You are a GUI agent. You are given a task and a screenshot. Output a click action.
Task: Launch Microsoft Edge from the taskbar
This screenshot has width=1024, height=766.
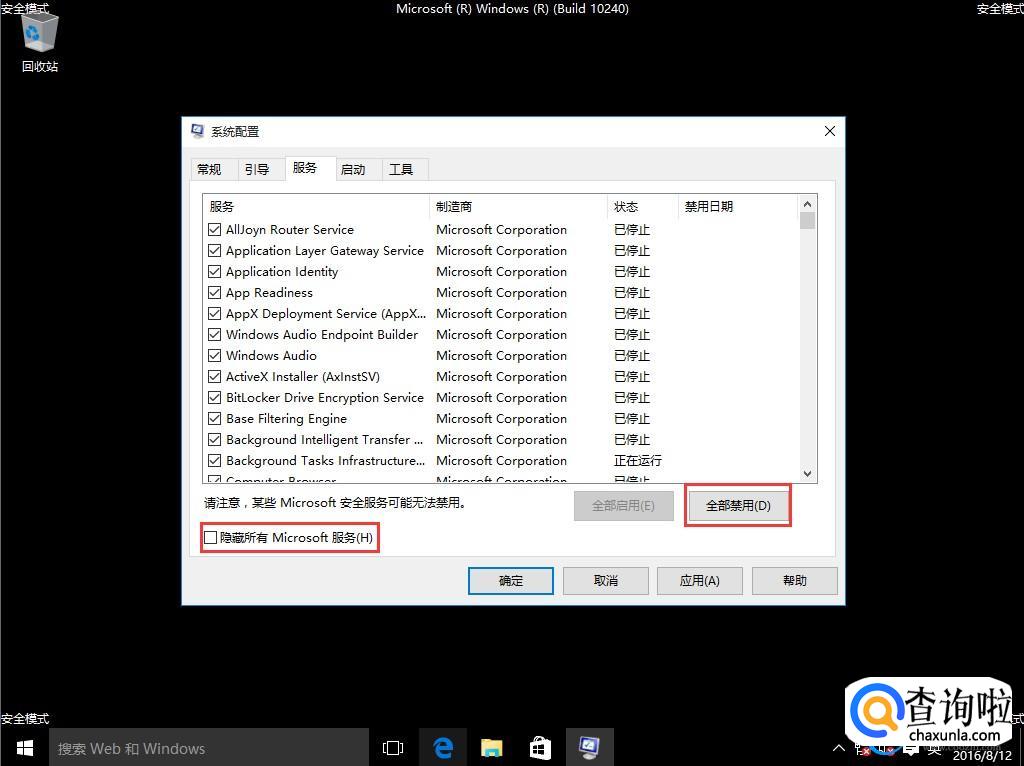click(x=443, y=748)
